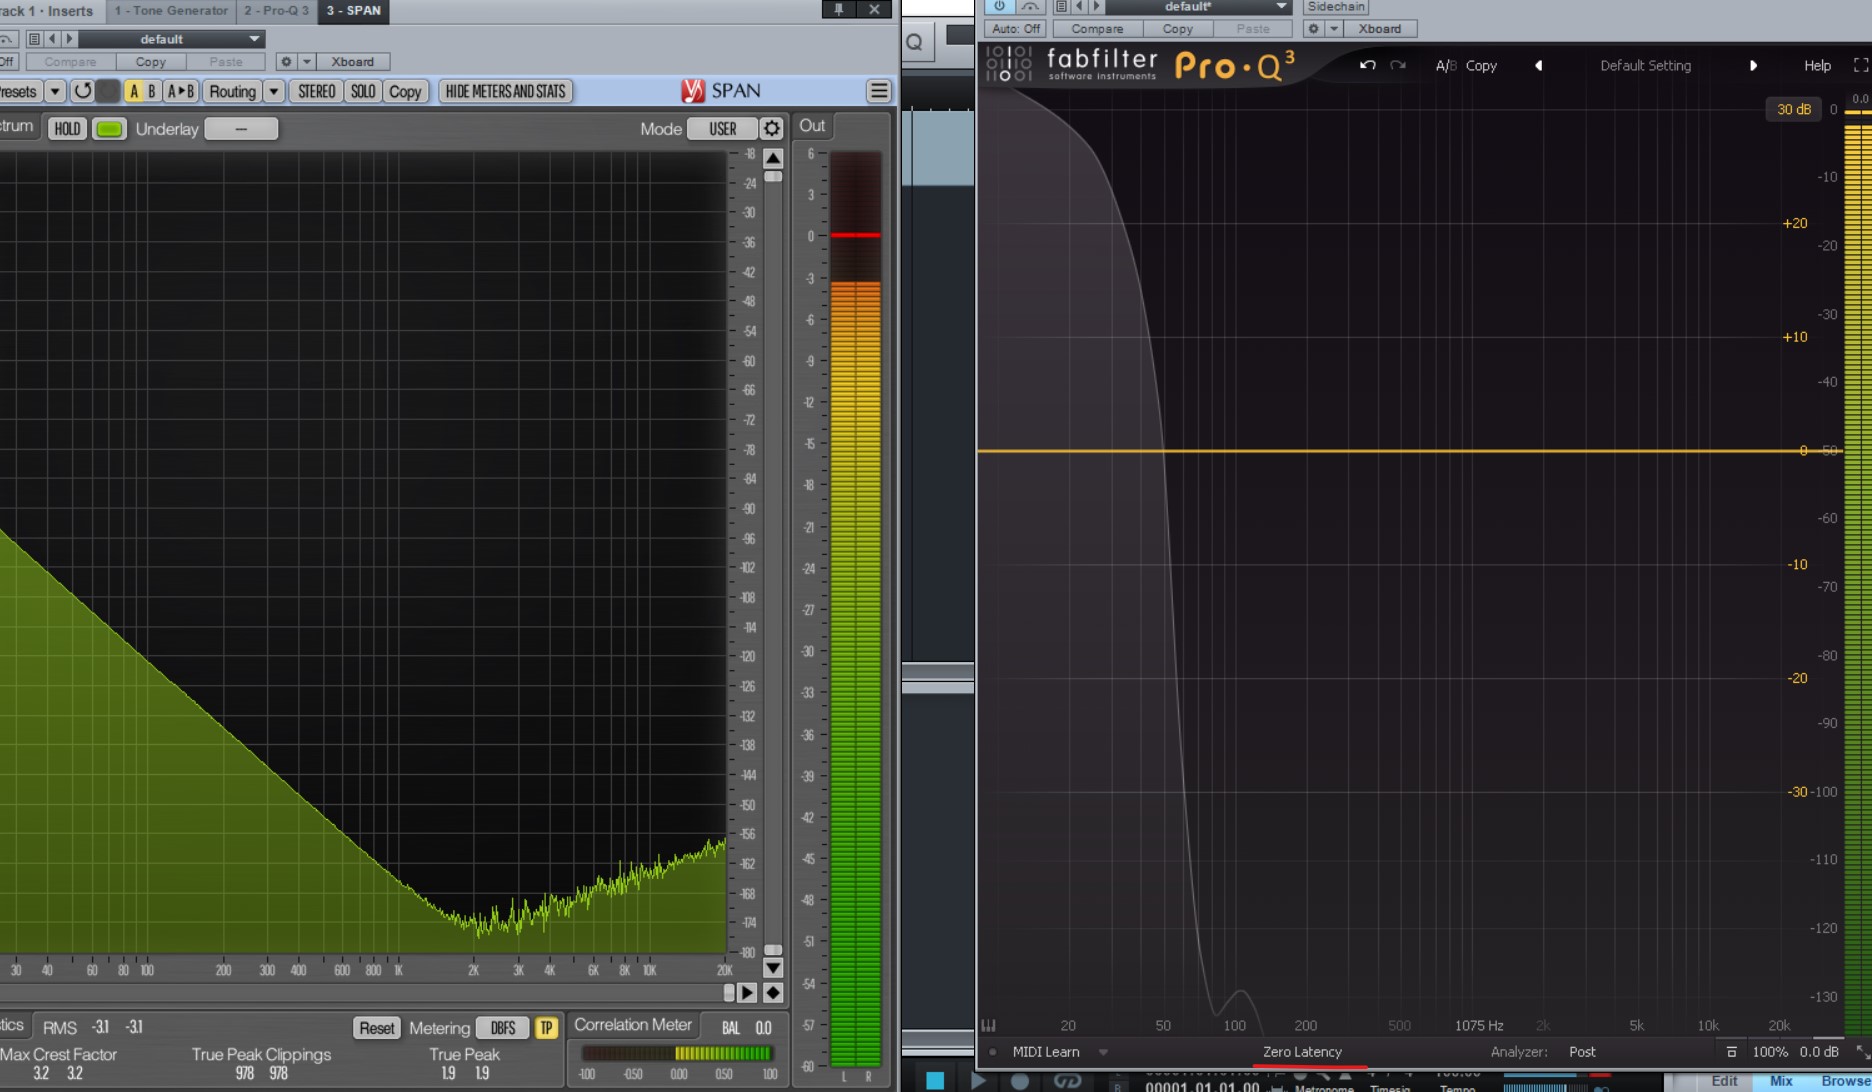1872x1092 pixels.
Task: Open SPAN default preset dropdown
Action: pyautogui.click(x=172, y=39)
